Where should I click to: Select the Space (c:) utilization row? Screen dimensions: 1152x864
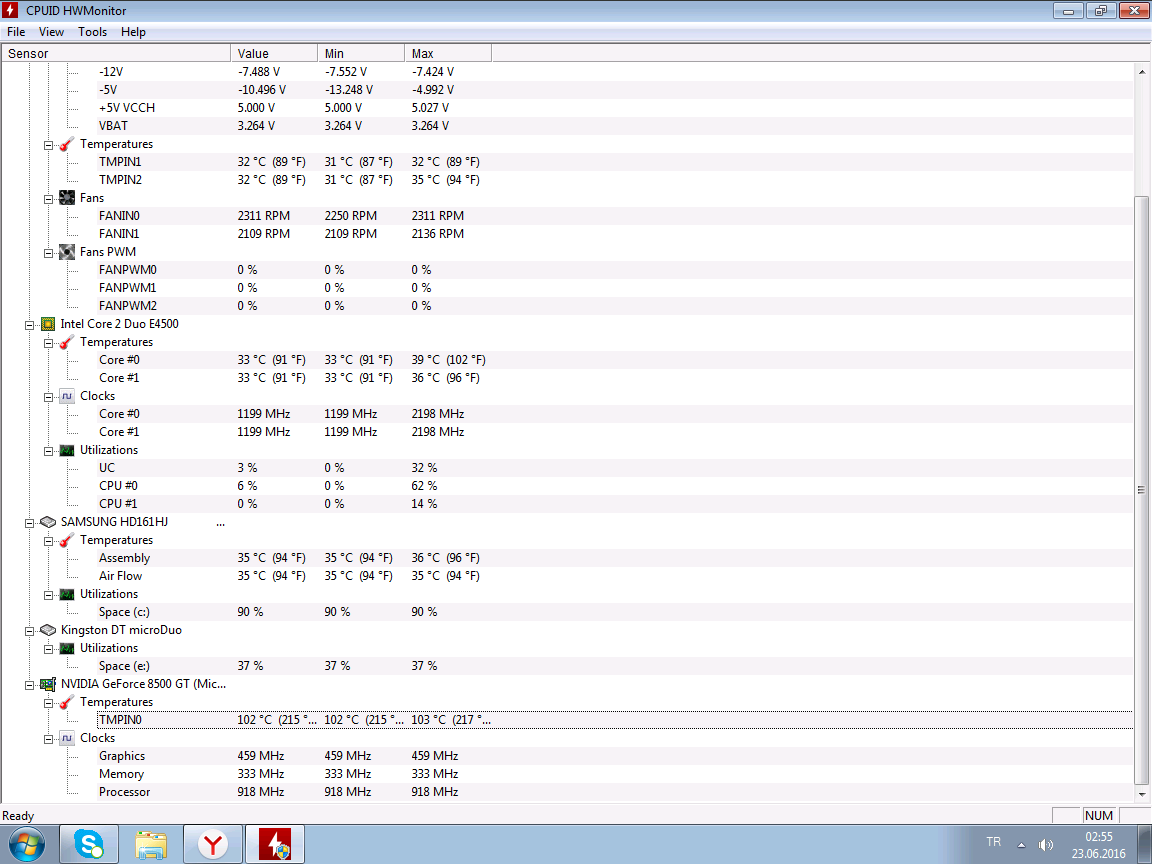click(615, 612)
